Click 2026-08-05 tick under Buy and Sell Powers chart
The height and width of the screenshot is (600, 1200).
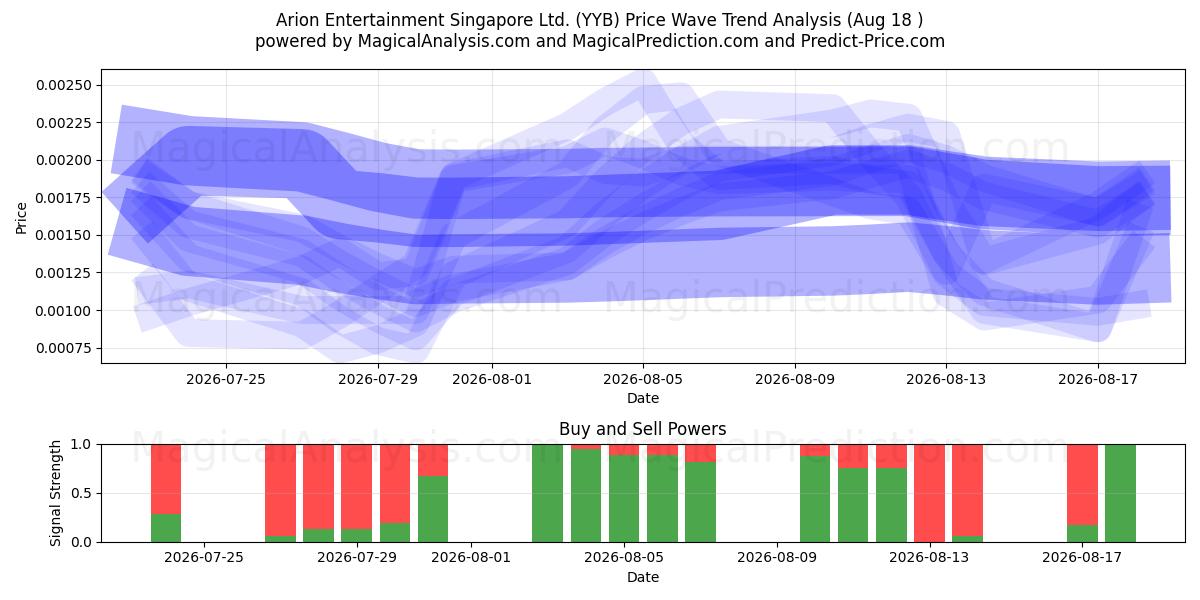coord(624,558)
